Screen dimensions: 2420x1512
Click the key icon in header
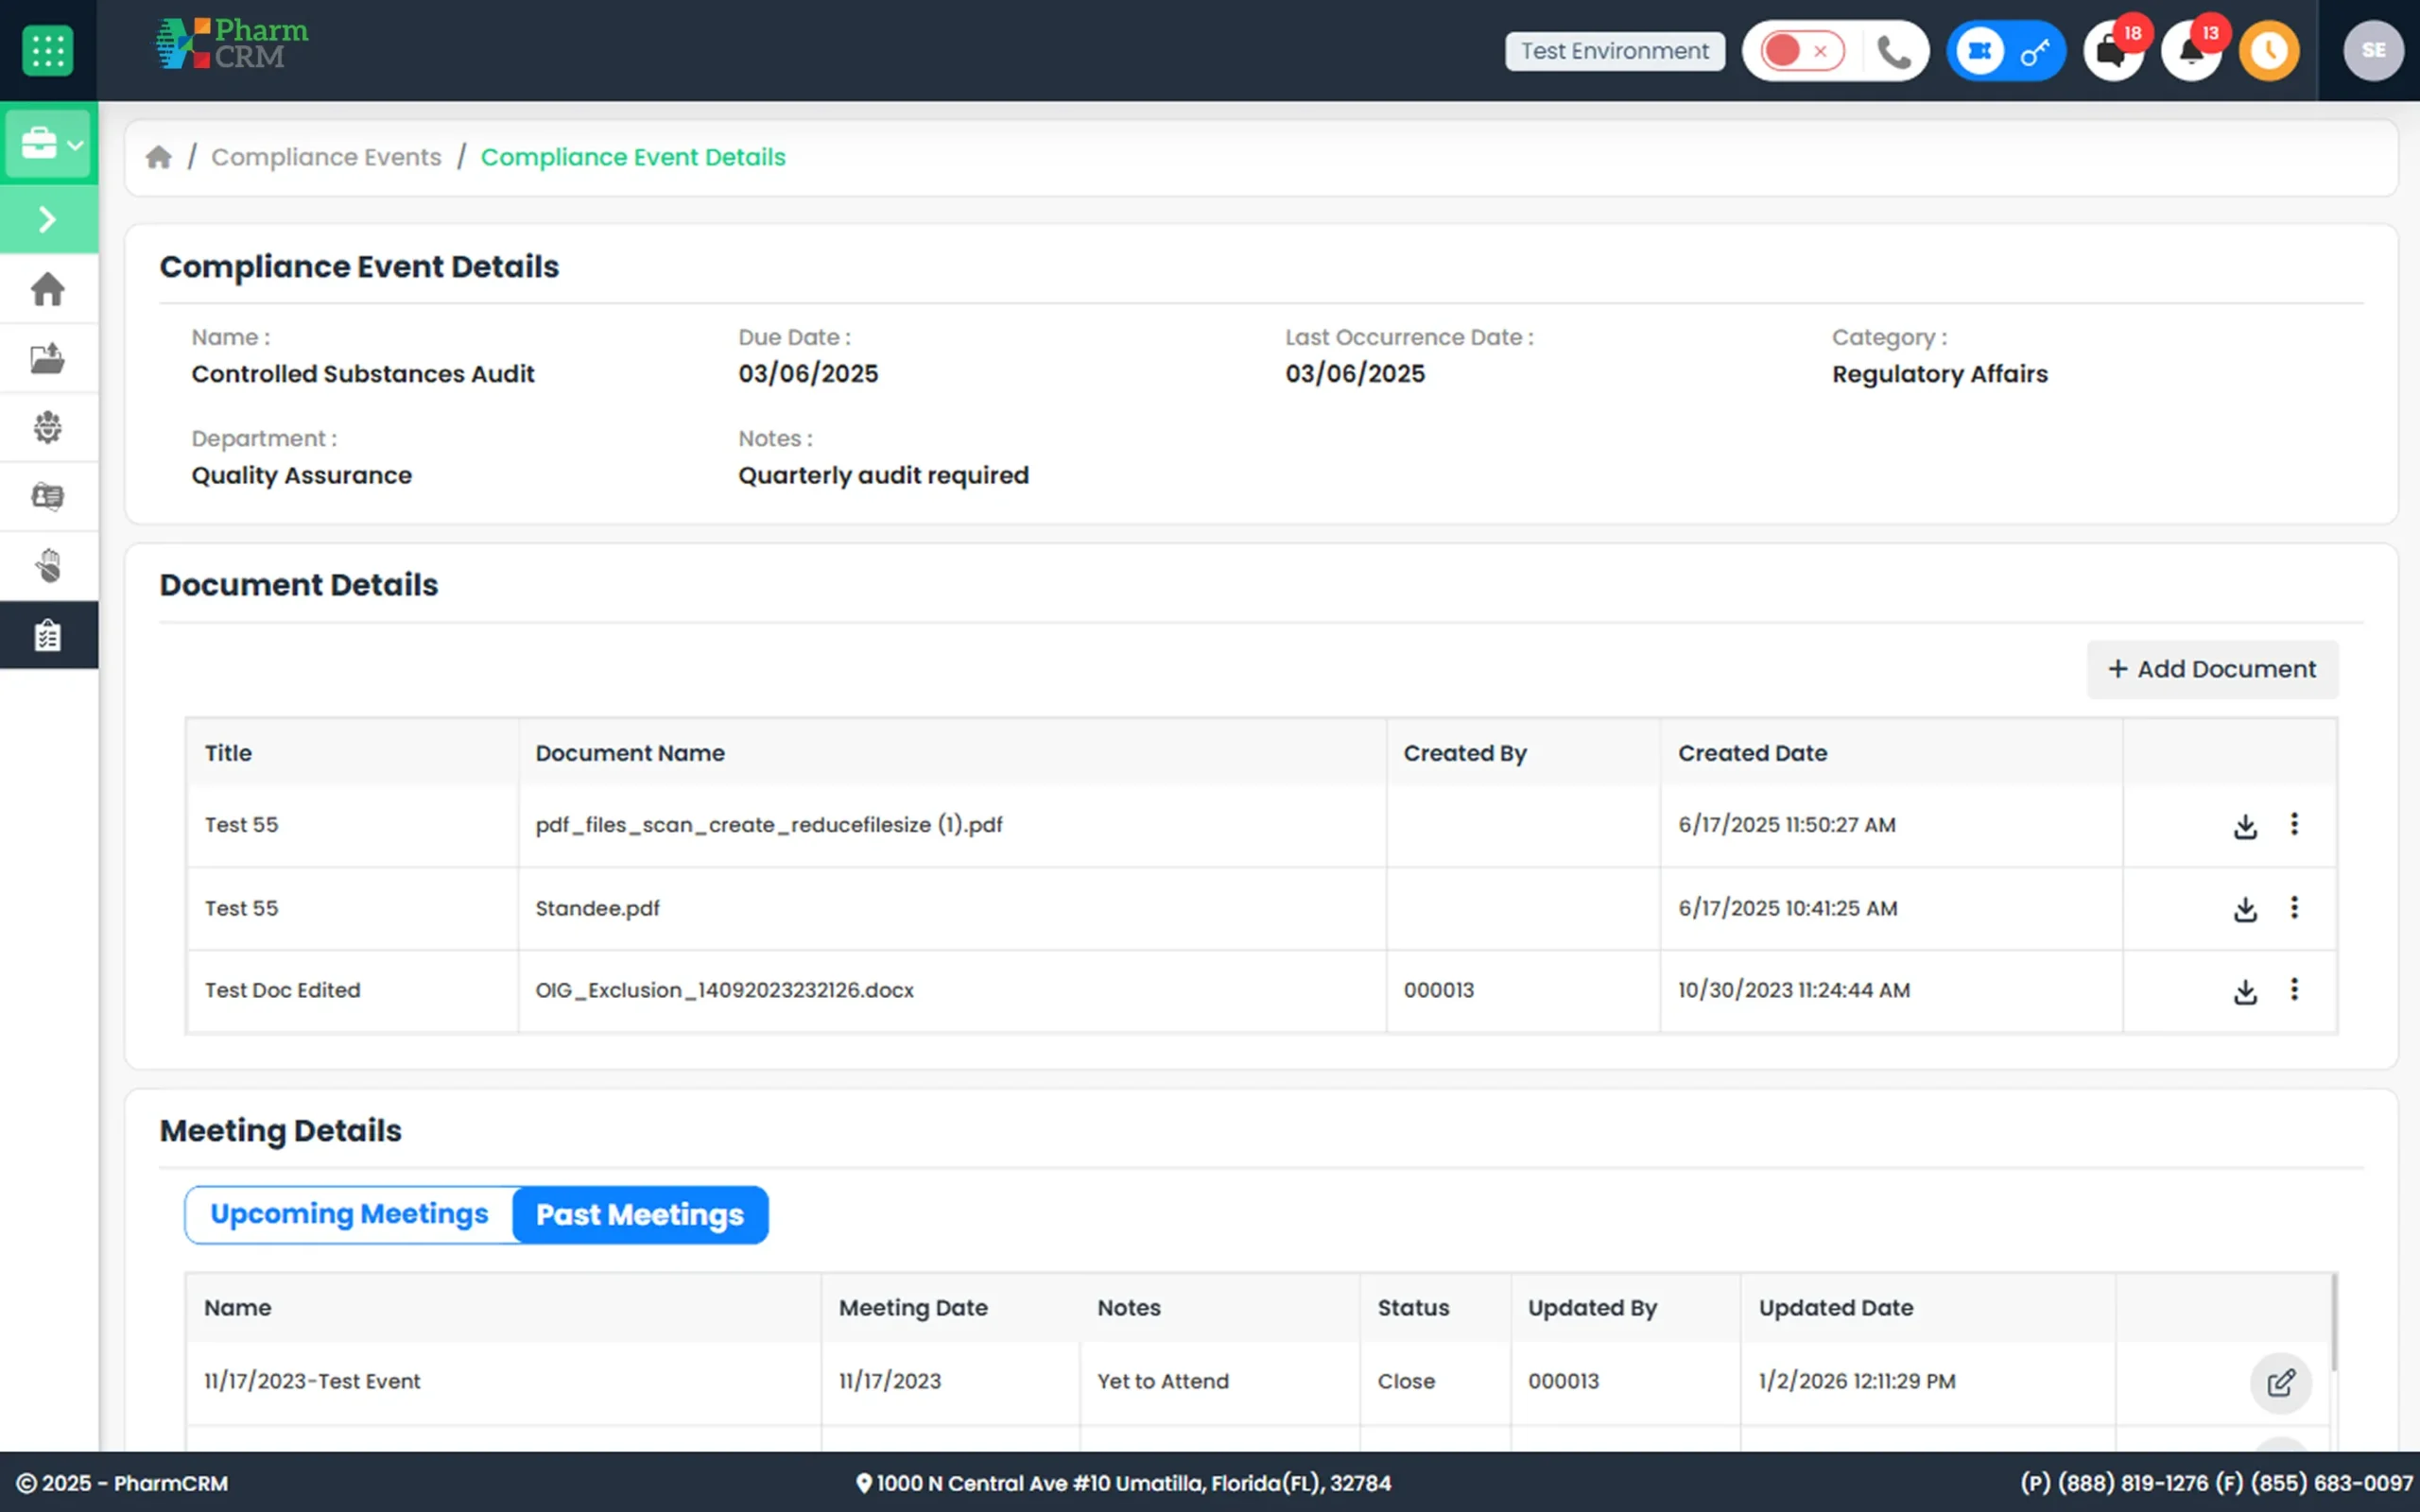(x=2035, y=51)
